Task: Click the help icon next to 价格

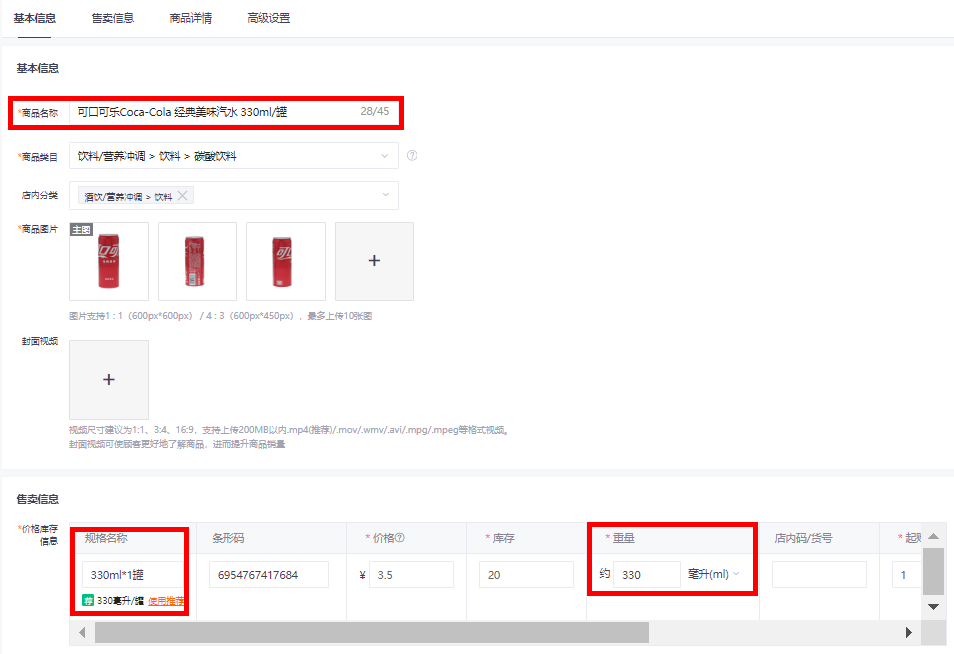Action: pos(400,538)
